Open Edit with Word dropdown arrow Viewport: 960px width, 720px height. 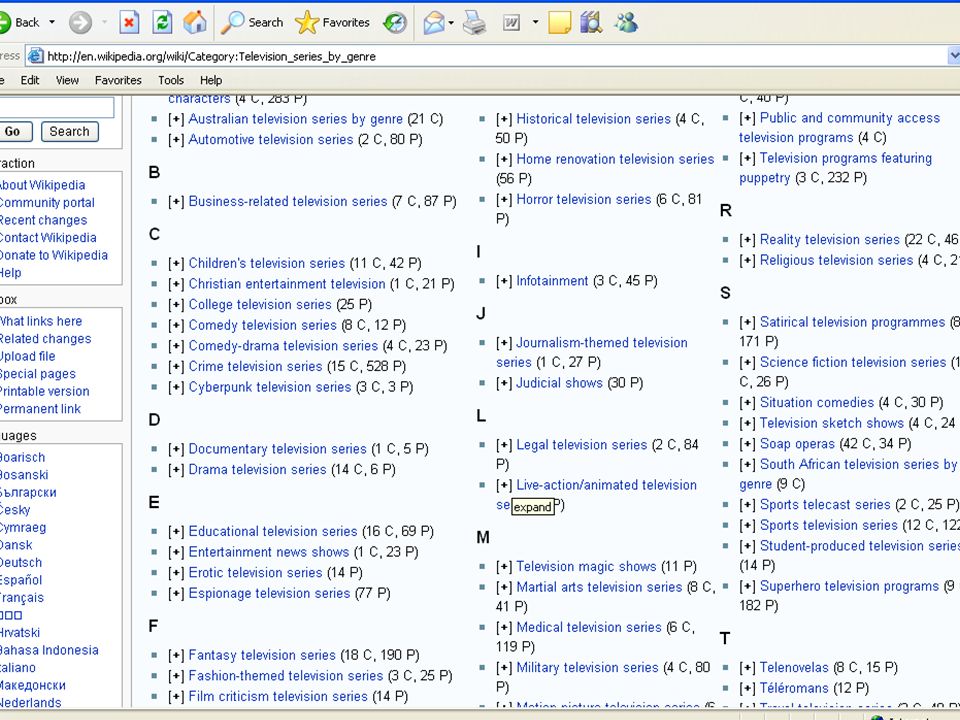click(x=535, y=23)
